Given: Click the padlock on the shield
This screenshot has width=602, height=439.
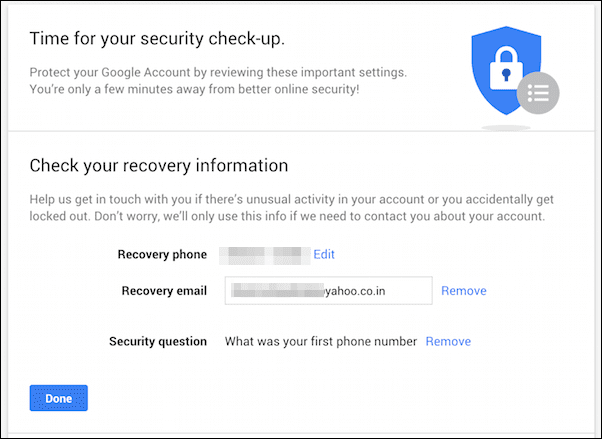Looking at the screenshot, I should 506,68.
